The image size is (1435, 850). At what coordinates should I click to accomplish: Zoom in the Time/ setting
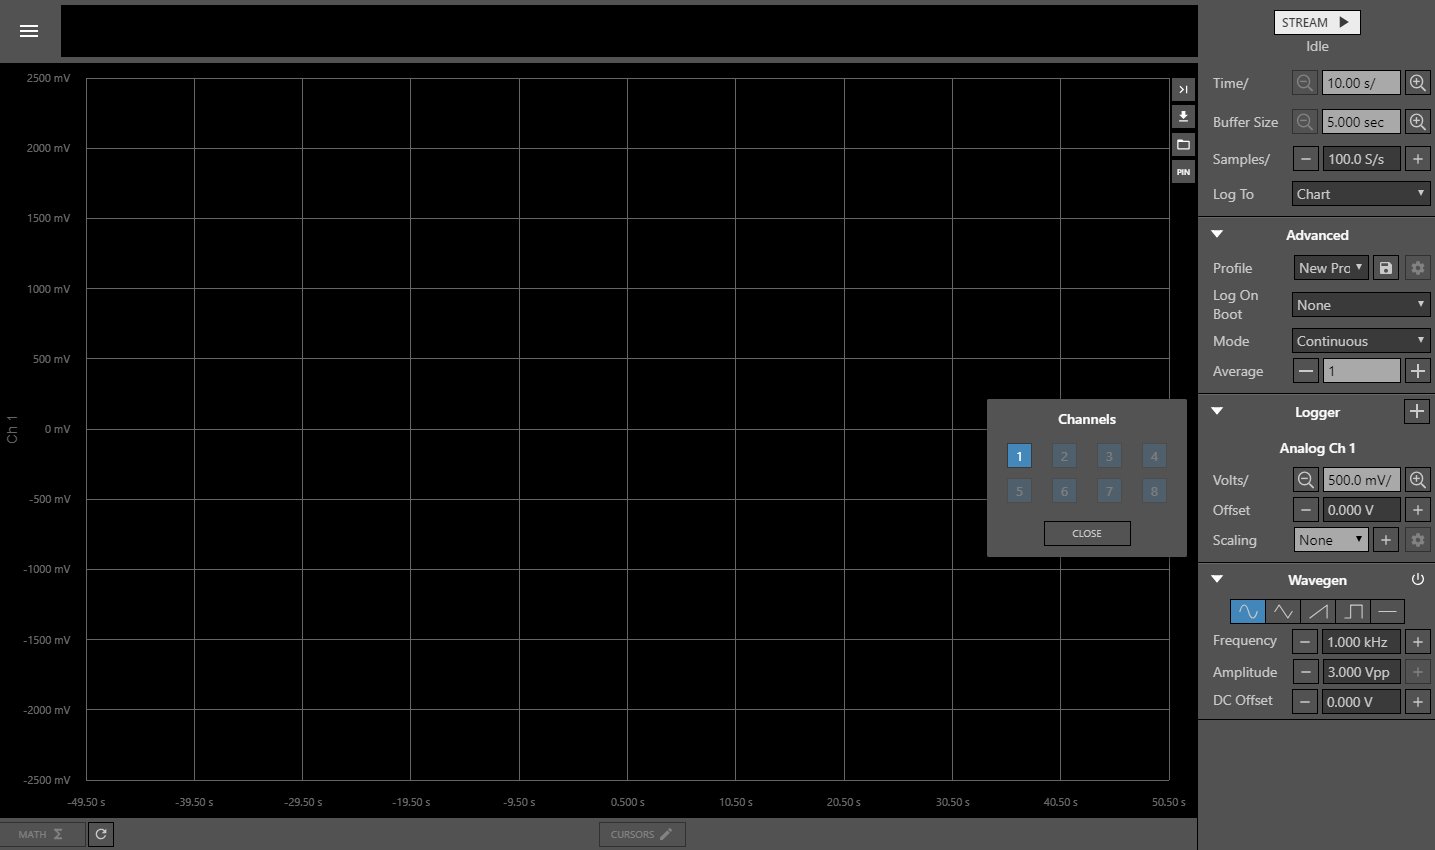1417,83
